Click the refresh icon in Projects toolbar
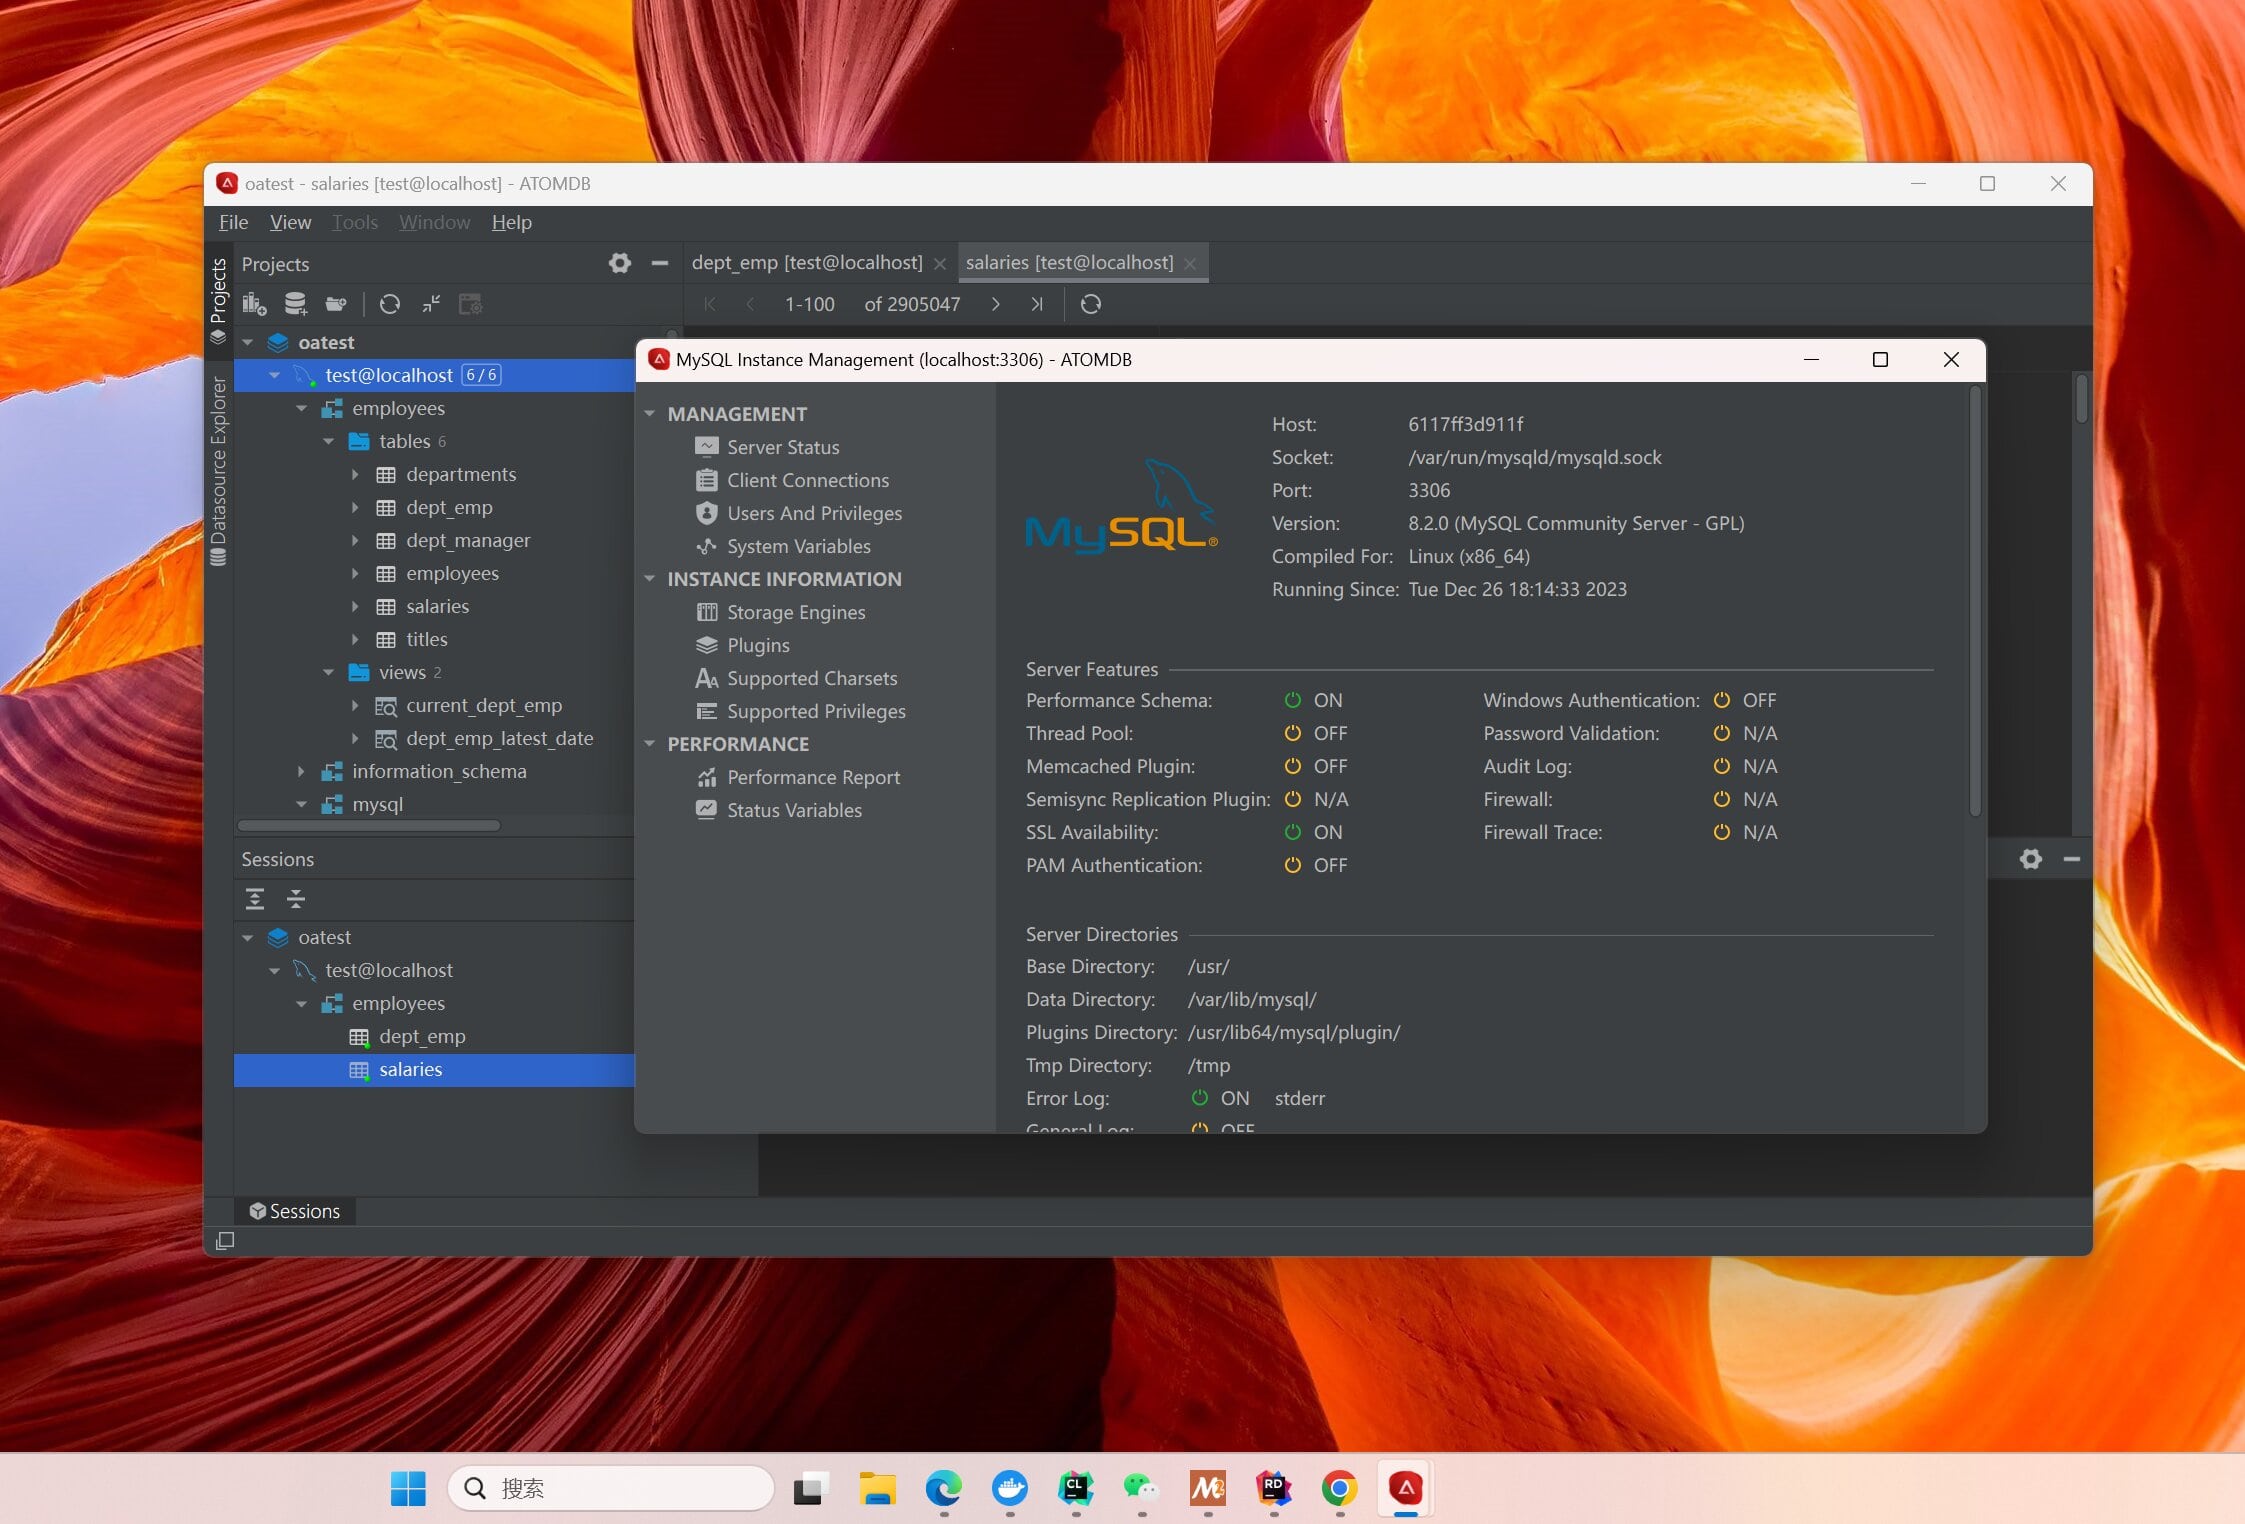The height and width of the screenshot is (1524, 2245). [x=390, y=304]
